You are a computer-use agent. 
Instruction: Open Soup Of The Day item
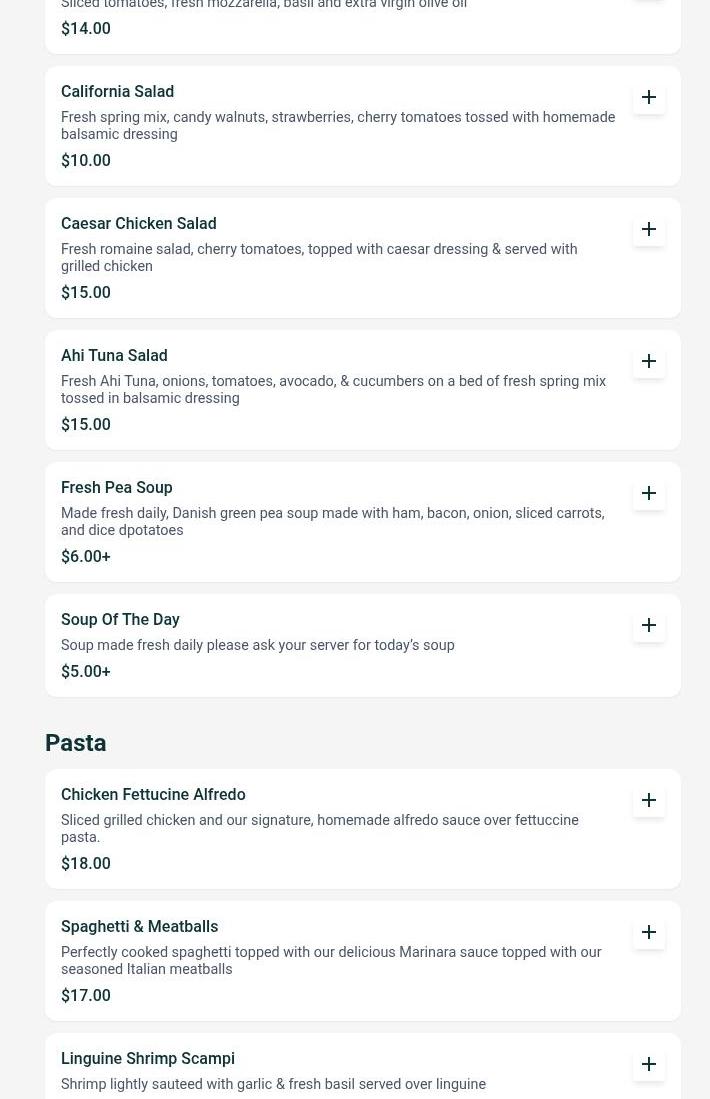pos(120,619)
